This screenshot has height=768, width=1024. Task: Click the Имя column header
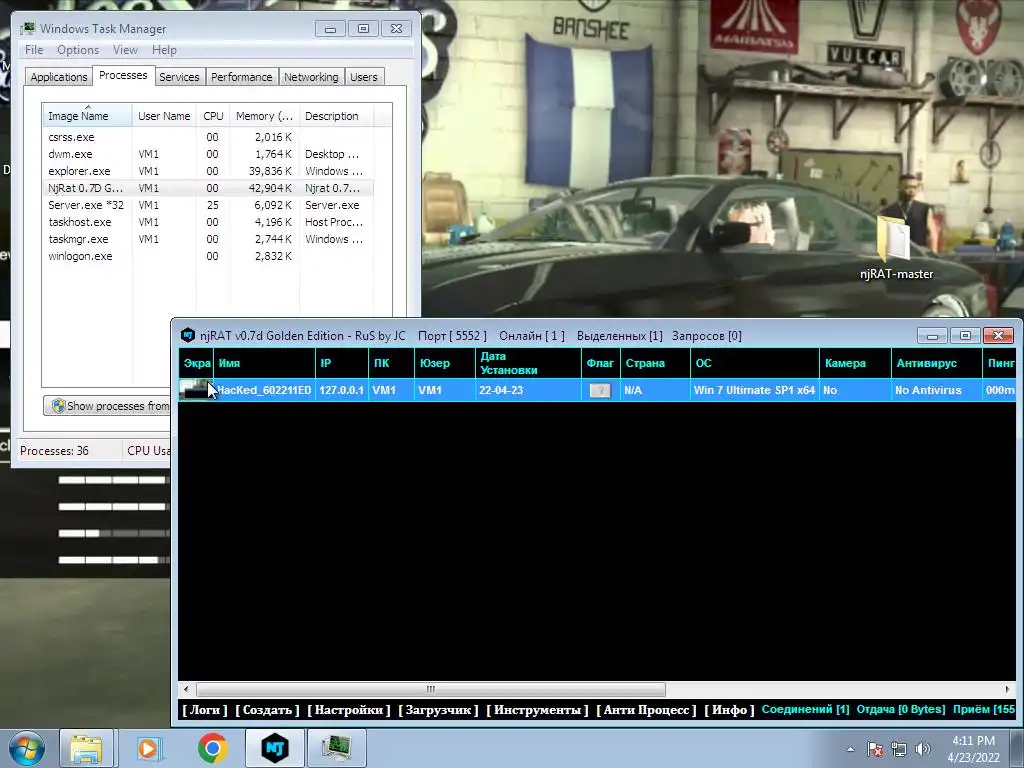tap(264, 363)
